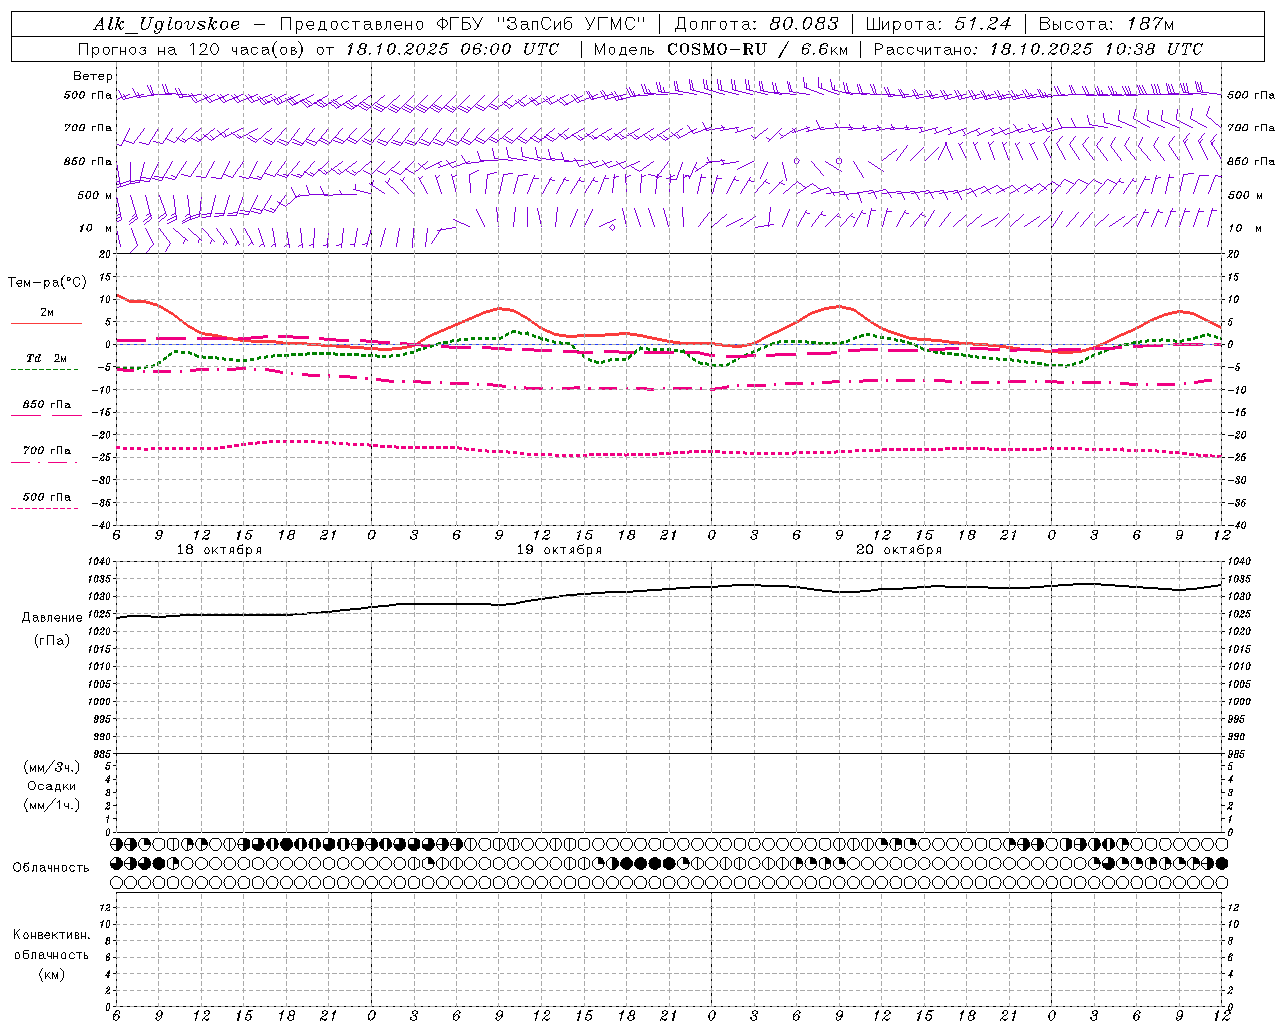The height and width of the screenshot is (1024, 1280).
Task: Click the (мм/3ч.) precipitation unit label
Action: [x=52, y=767]
